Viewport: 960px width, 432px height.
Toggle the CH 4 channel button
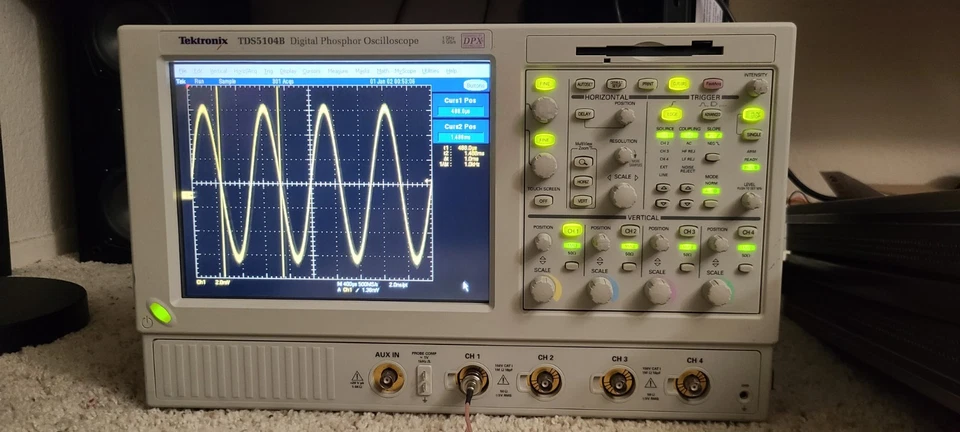pos(746,232)
